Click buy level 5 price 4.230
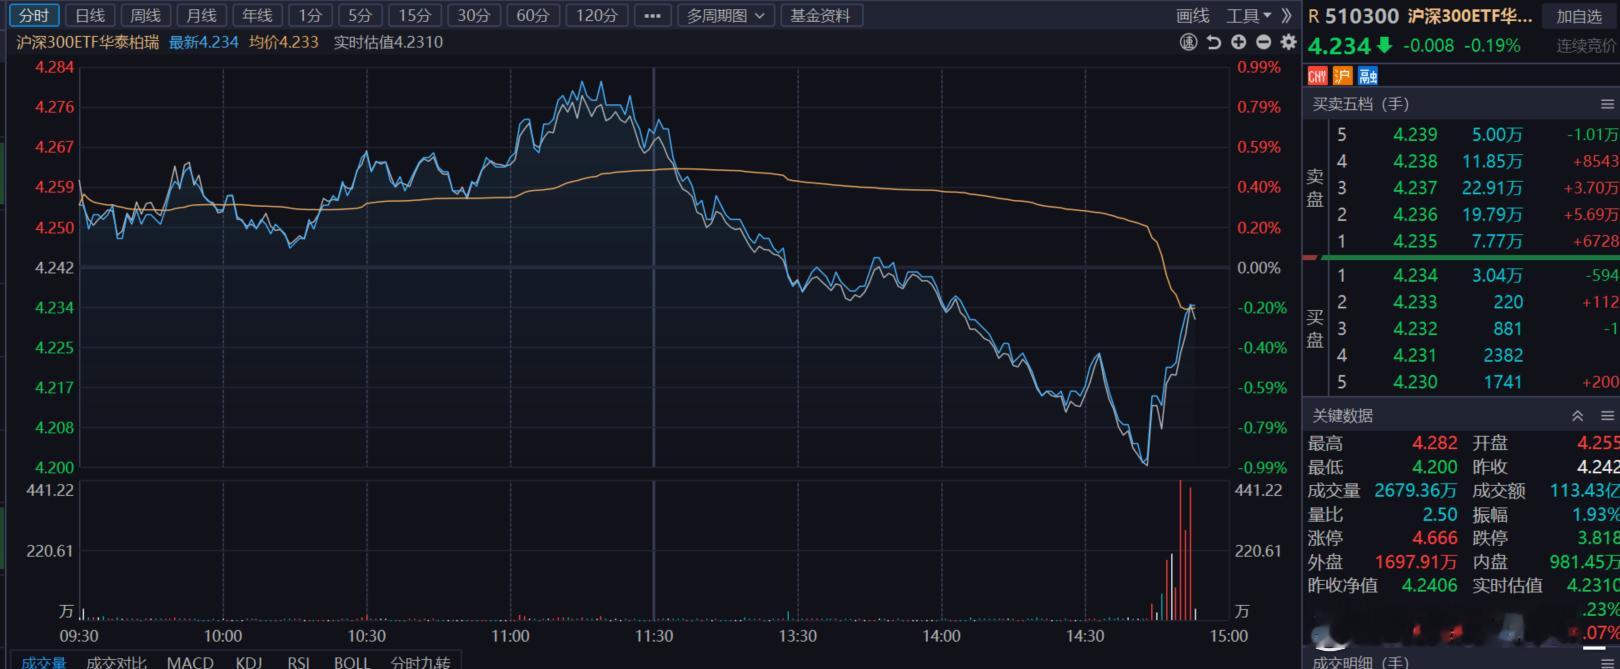 coord(1415,382)
